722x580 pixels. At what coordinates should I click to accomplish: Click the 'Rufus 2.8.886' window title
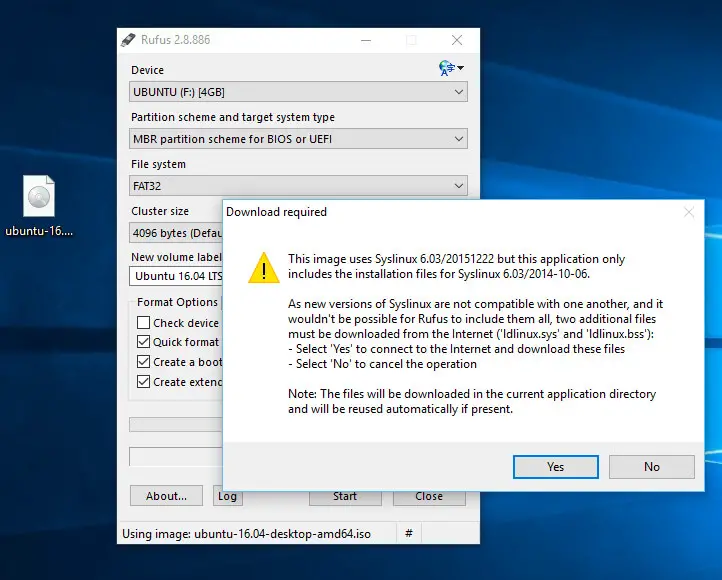tap(175, 40)
